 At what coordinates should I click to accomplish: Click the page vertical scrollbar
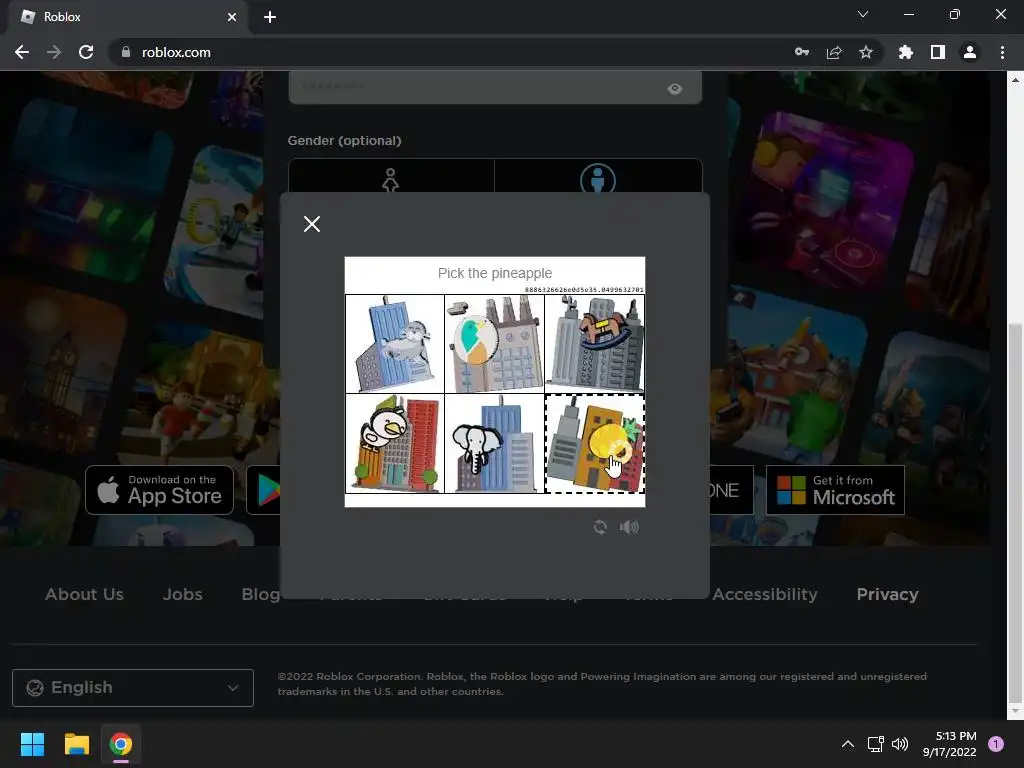click(x=1015, y=513)
